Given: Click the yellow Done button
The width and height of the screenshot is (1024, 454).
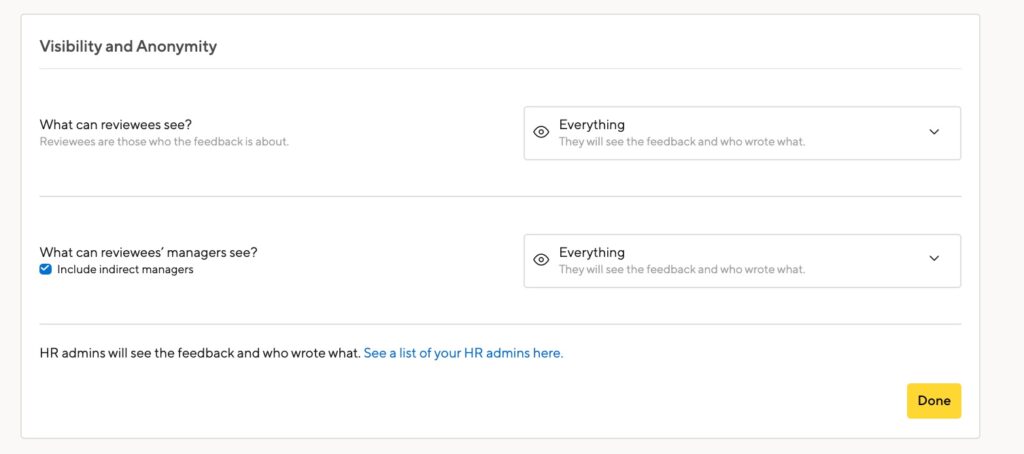Looking at the screenshot, I should tap(934, 400).
